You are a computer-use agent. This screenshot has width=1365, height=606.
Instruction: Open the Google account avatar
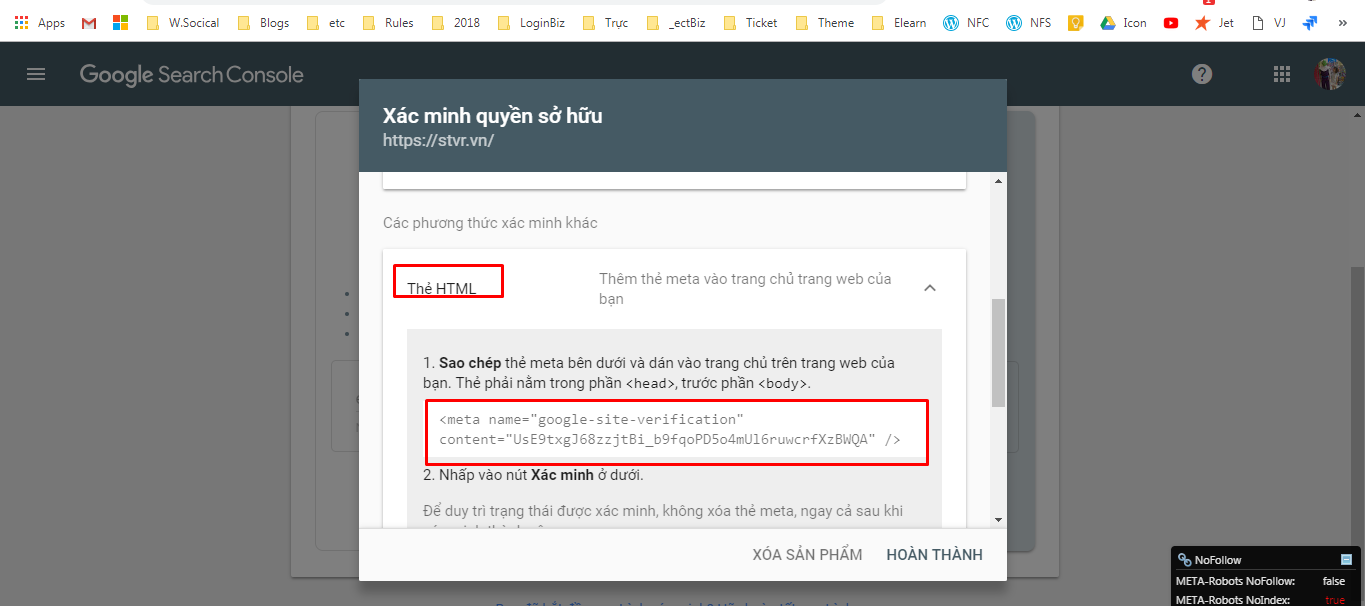(1330, 74)
